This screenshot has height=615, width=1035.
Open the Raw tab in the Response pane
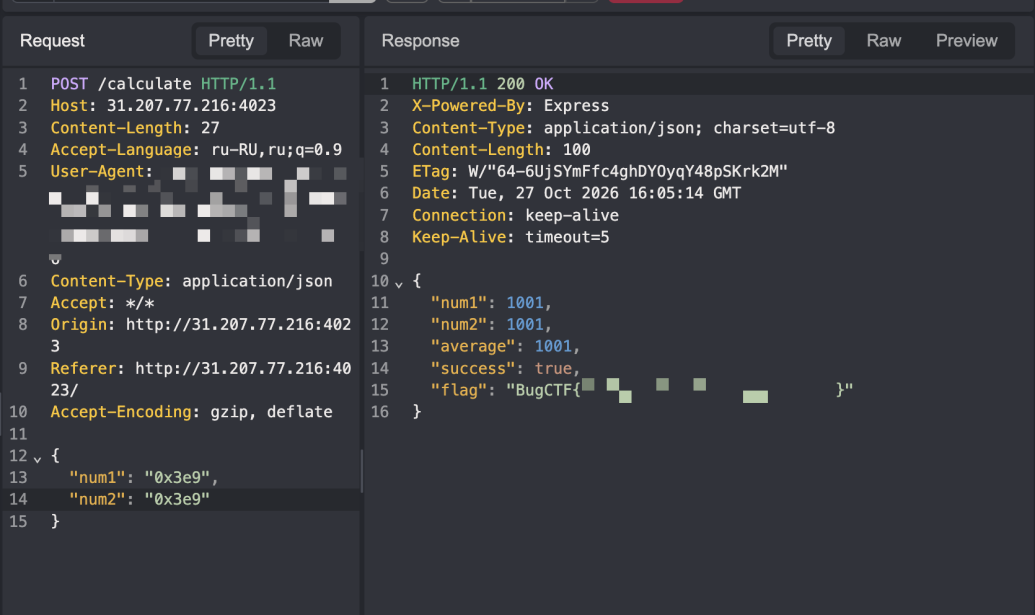tap(884, 41)
